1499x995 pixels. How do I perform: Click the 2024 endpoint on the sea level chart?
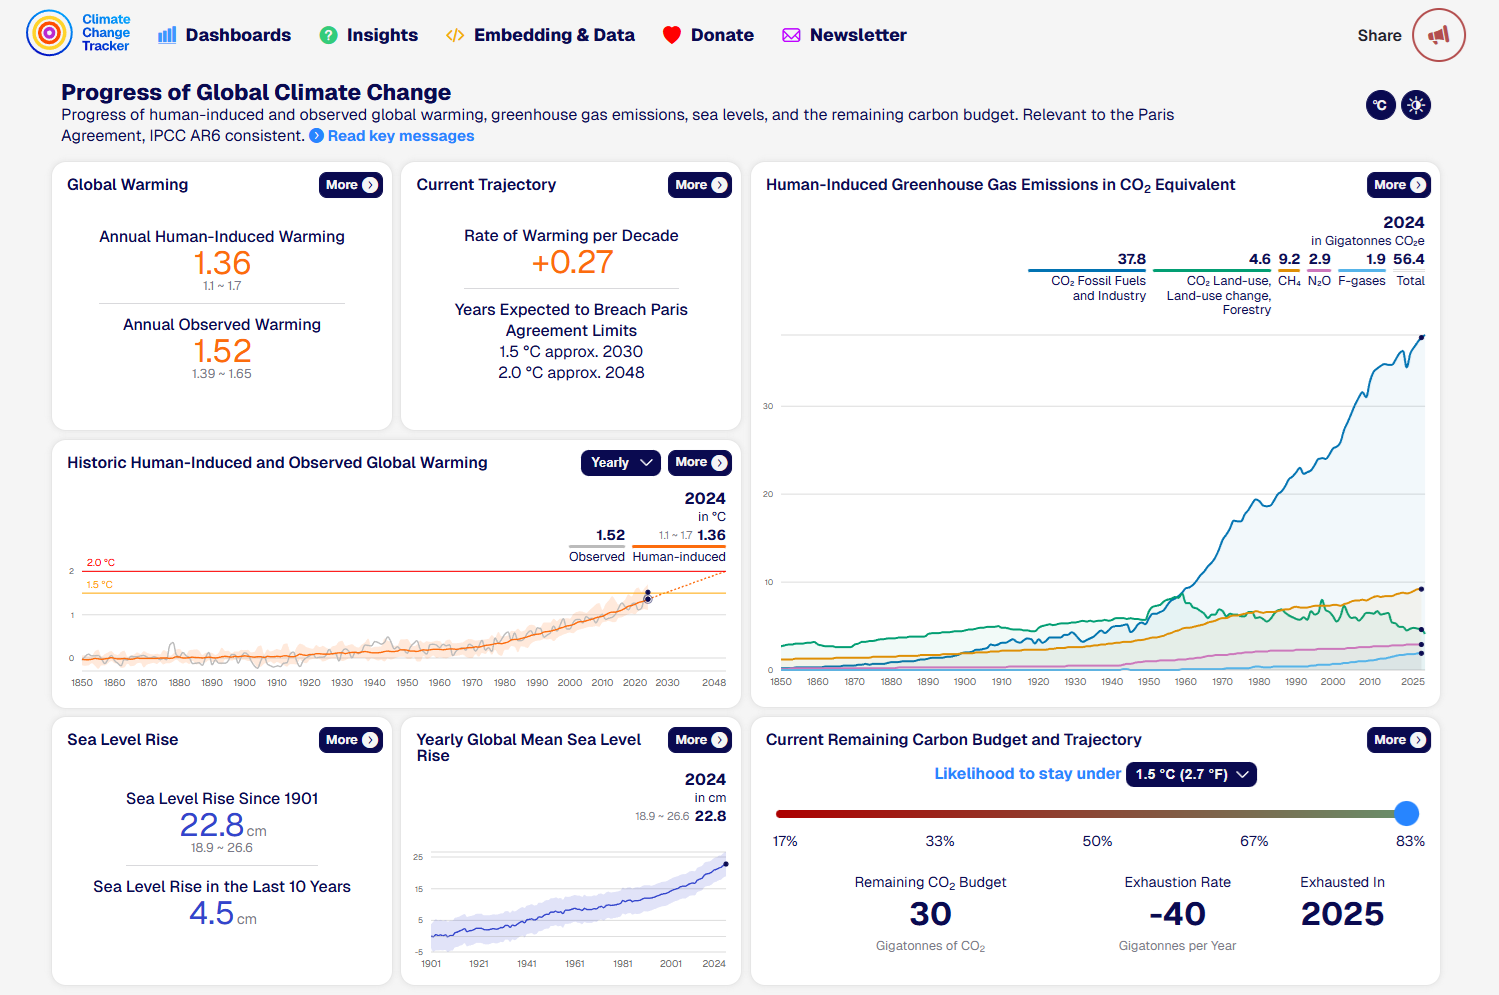point(727,862)
